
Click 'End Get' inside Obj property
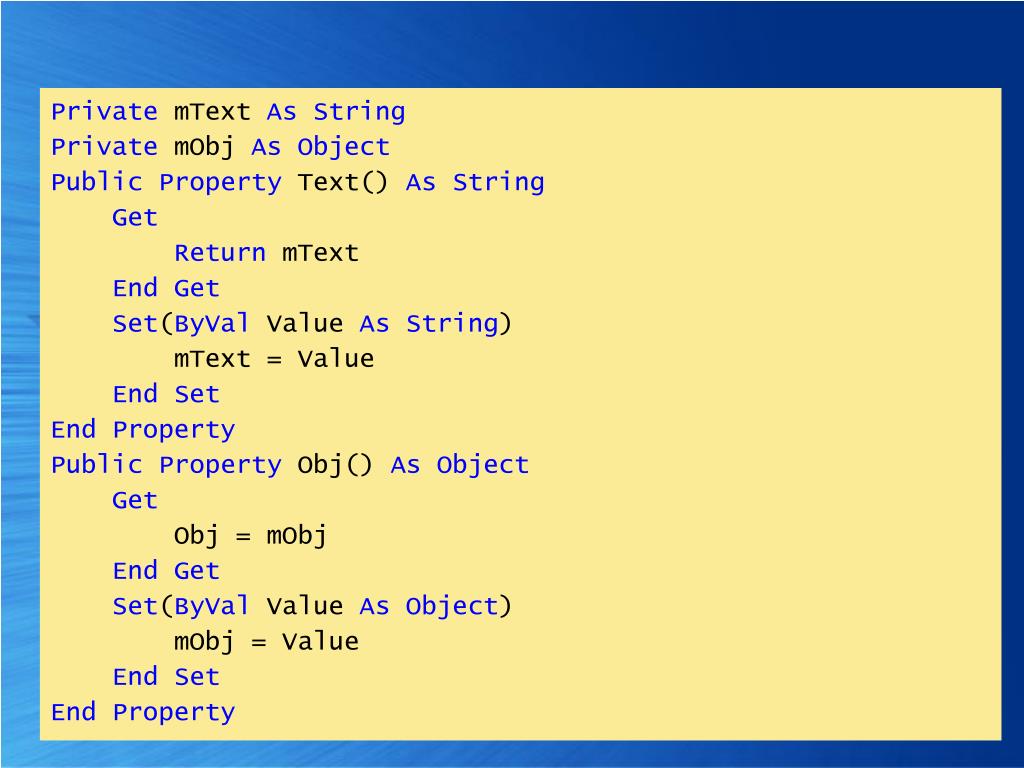[166, 571]
